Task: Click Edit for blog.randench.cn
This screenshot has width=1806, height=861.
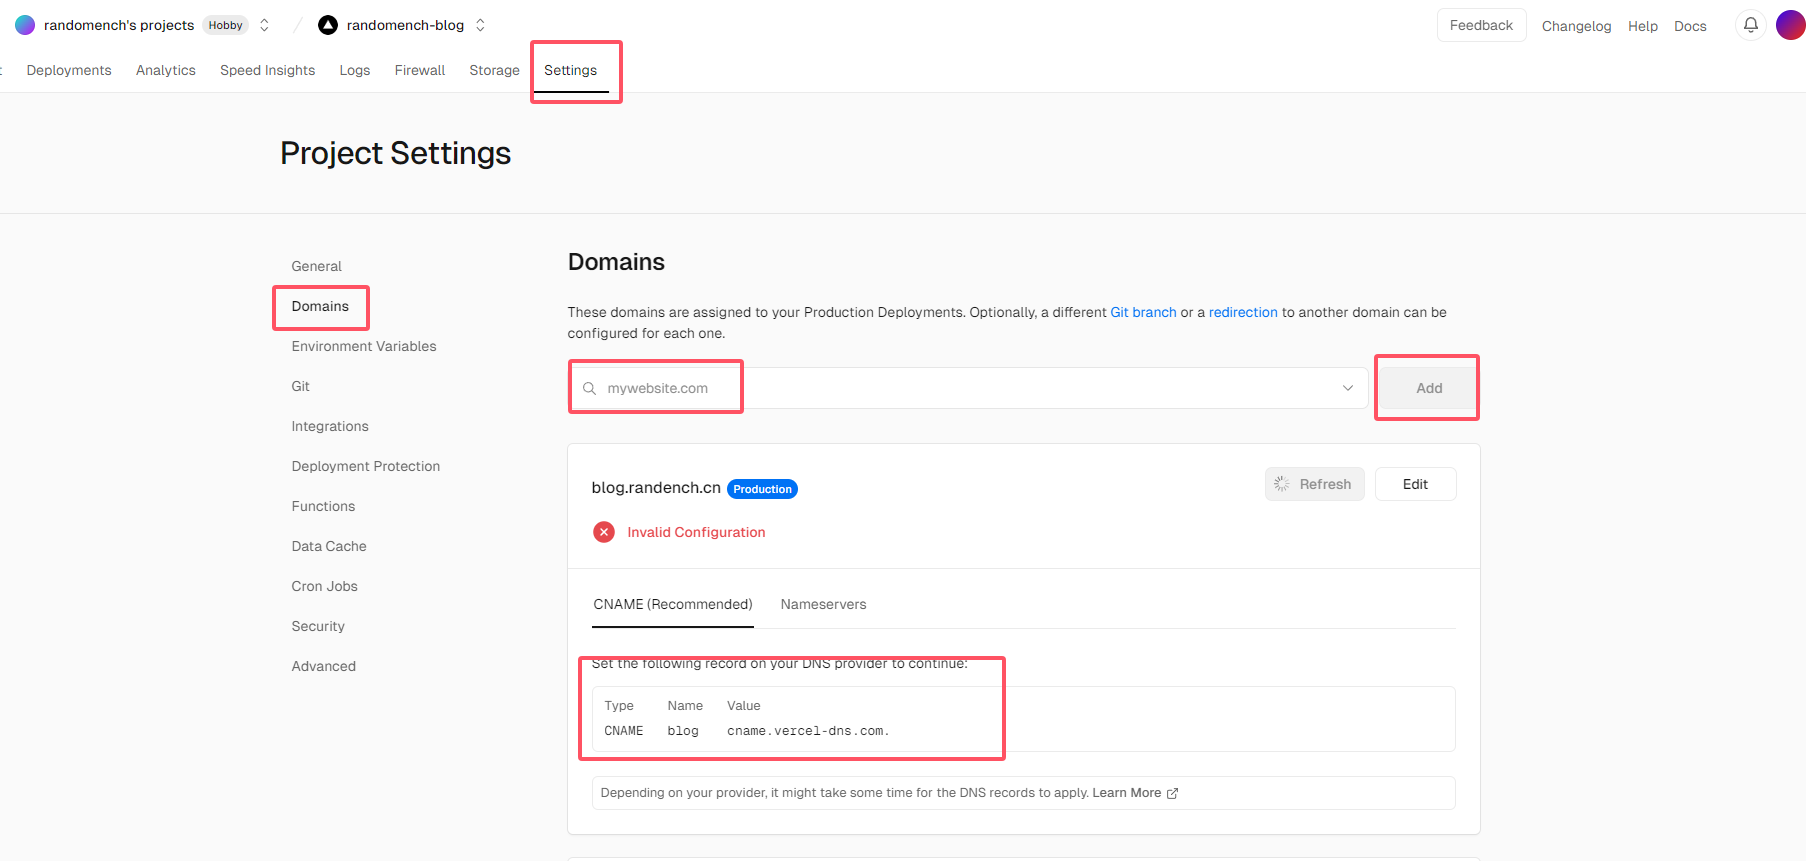Action: (1415, 484)
